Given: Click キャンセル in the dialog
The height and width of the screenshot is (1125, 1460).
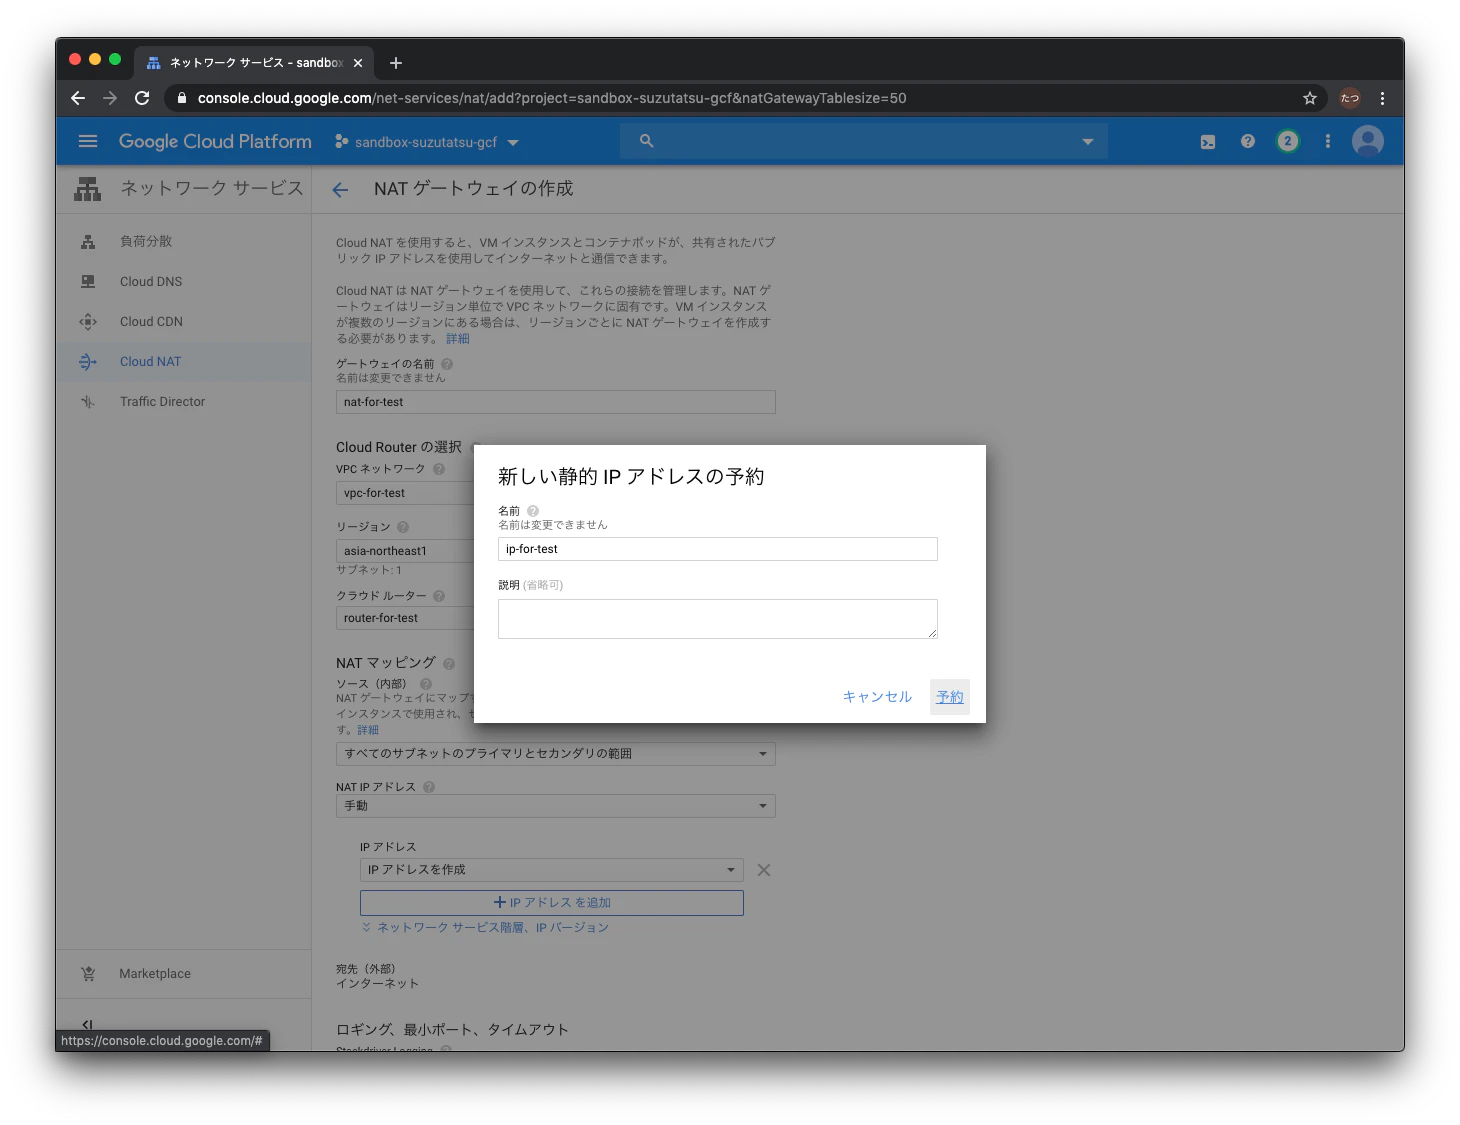Looking at the screenshot, I should coord(877,697).
